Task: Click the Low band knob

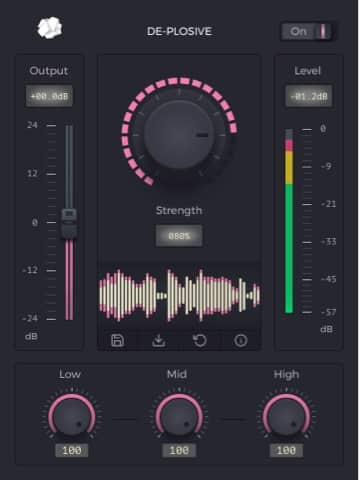Action: coord(72,417)
